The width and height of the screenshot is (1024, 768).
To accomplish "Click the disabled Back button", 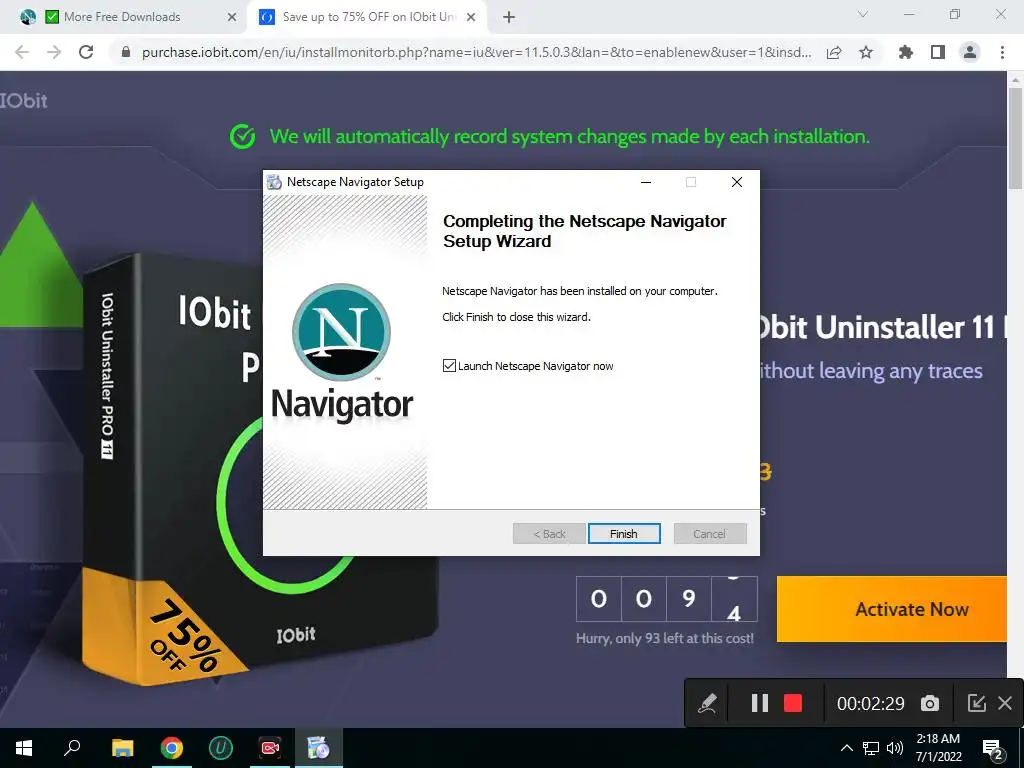I will (x=549, y=534).
